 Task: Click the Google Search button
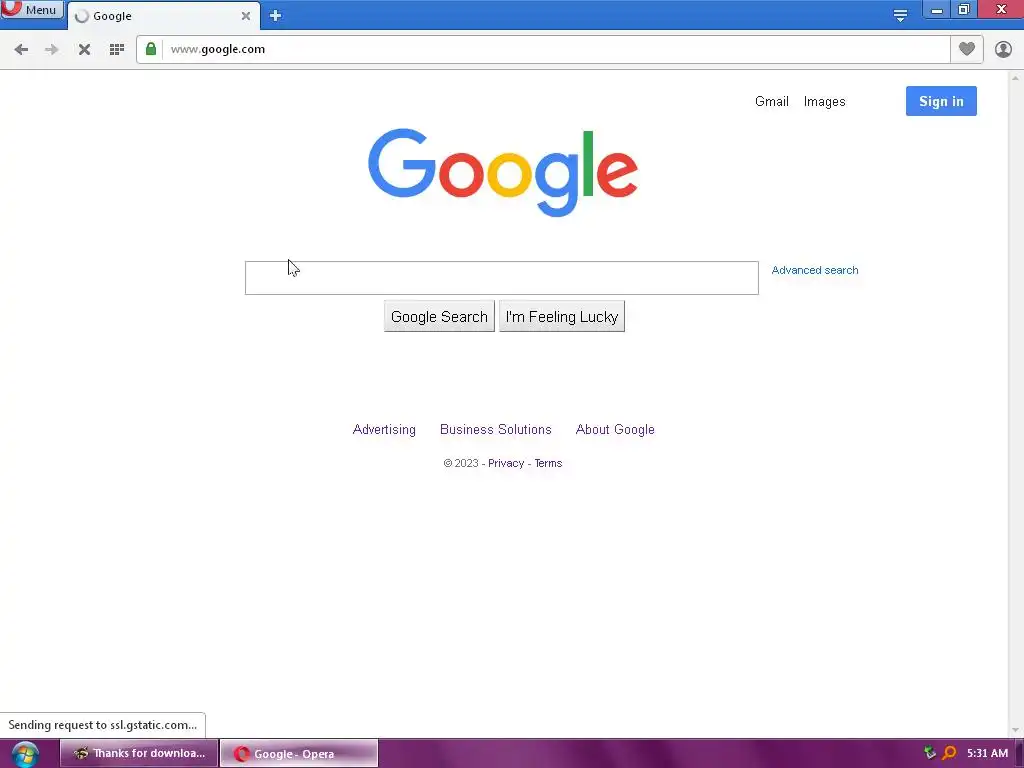click(x=440, y=317)
